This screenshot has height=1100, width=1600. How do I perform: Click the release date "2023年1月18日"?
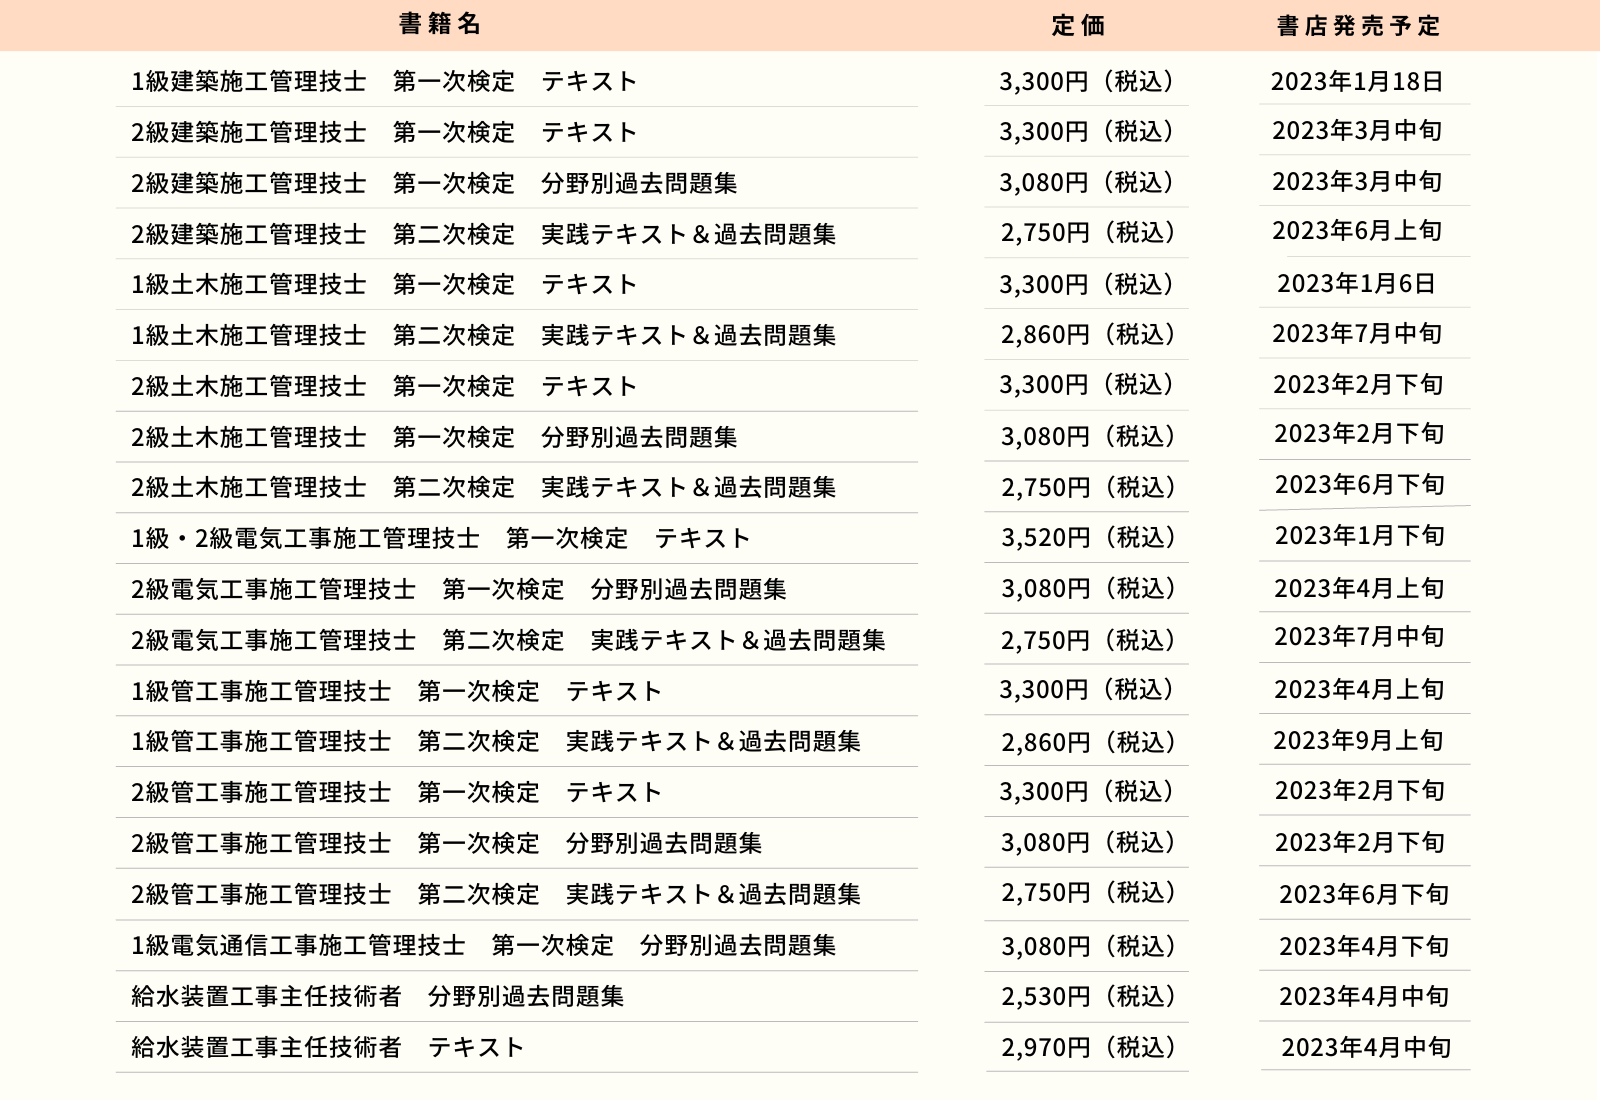coord(1357,81)
